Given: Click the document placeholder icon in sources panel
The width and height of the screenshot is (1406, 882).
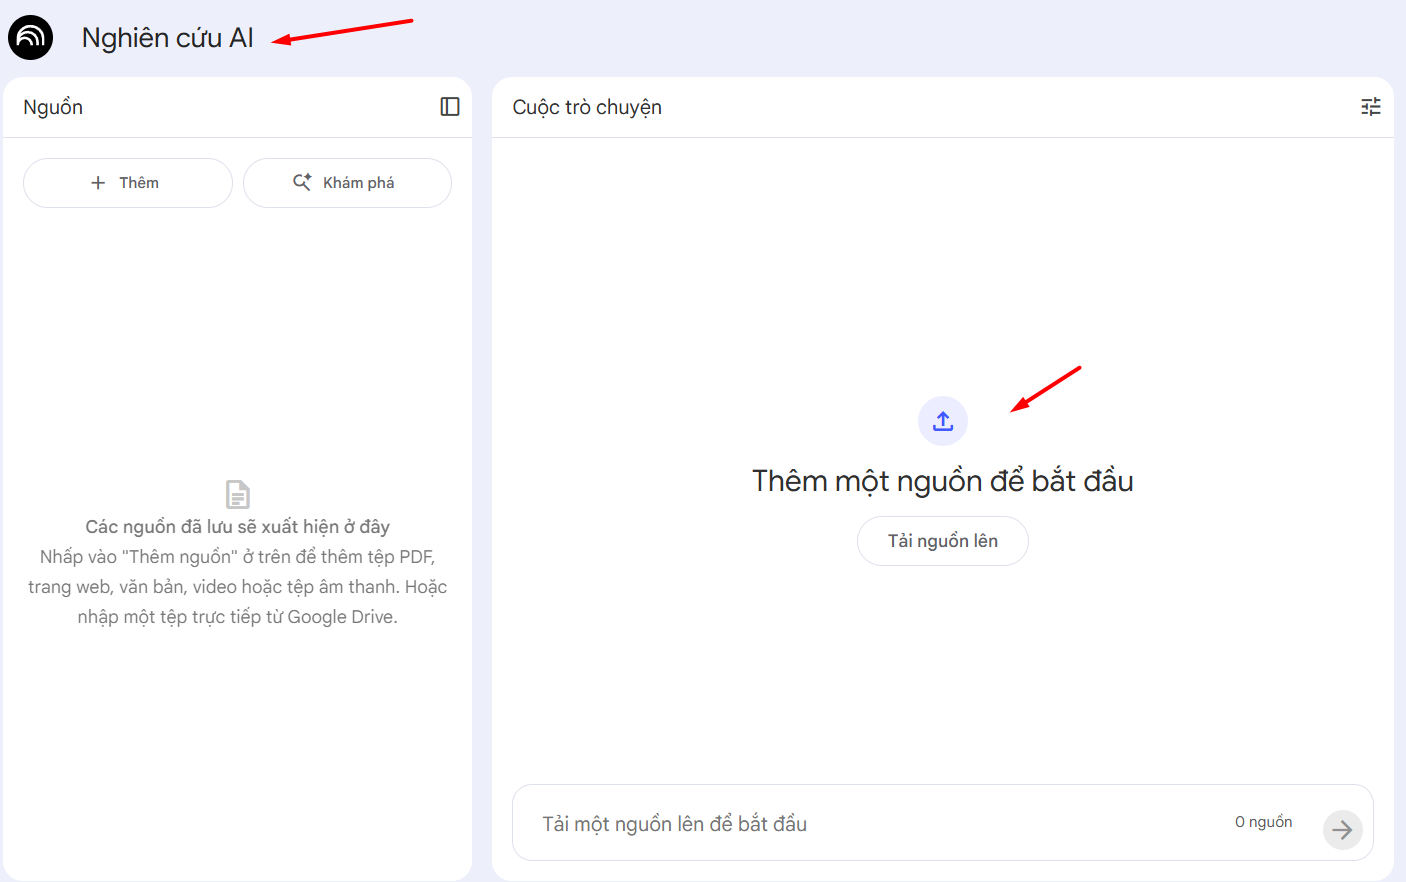Looking at the screenshot, I should [237, 492].
